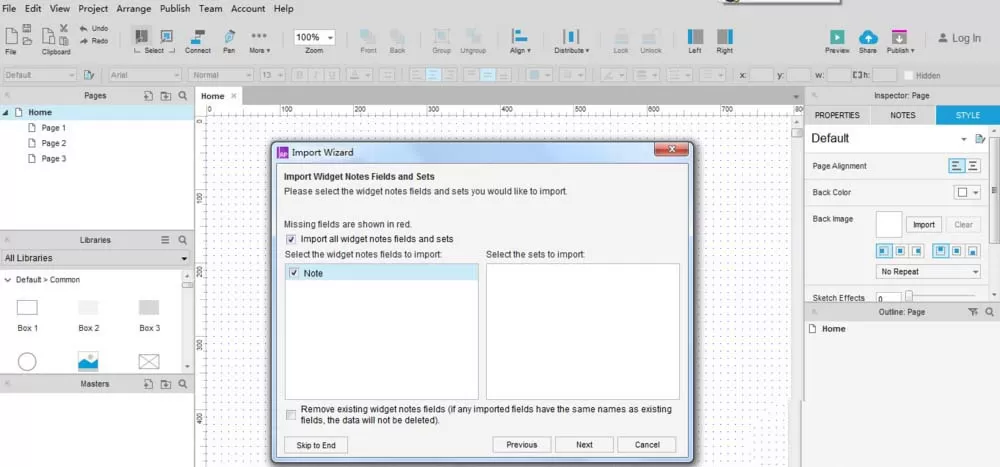
Task: Collapse the Home page tree node
Action: (6, 112)
